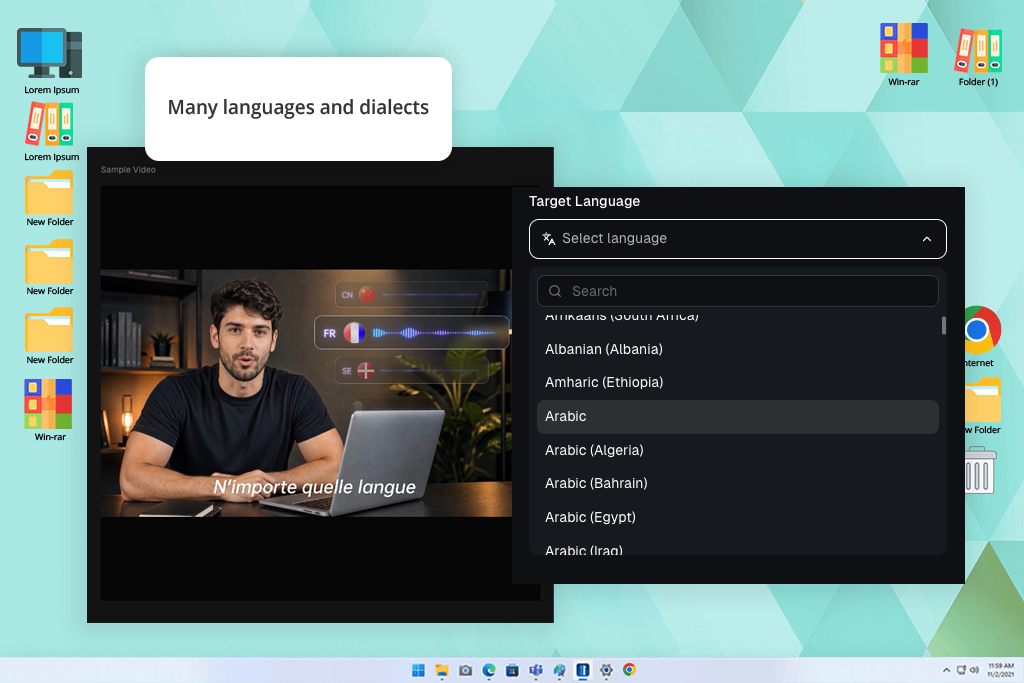Open Settings gear from the taskbar
The height and width of the screenshot is (683, 1024).
coord(606,670)
